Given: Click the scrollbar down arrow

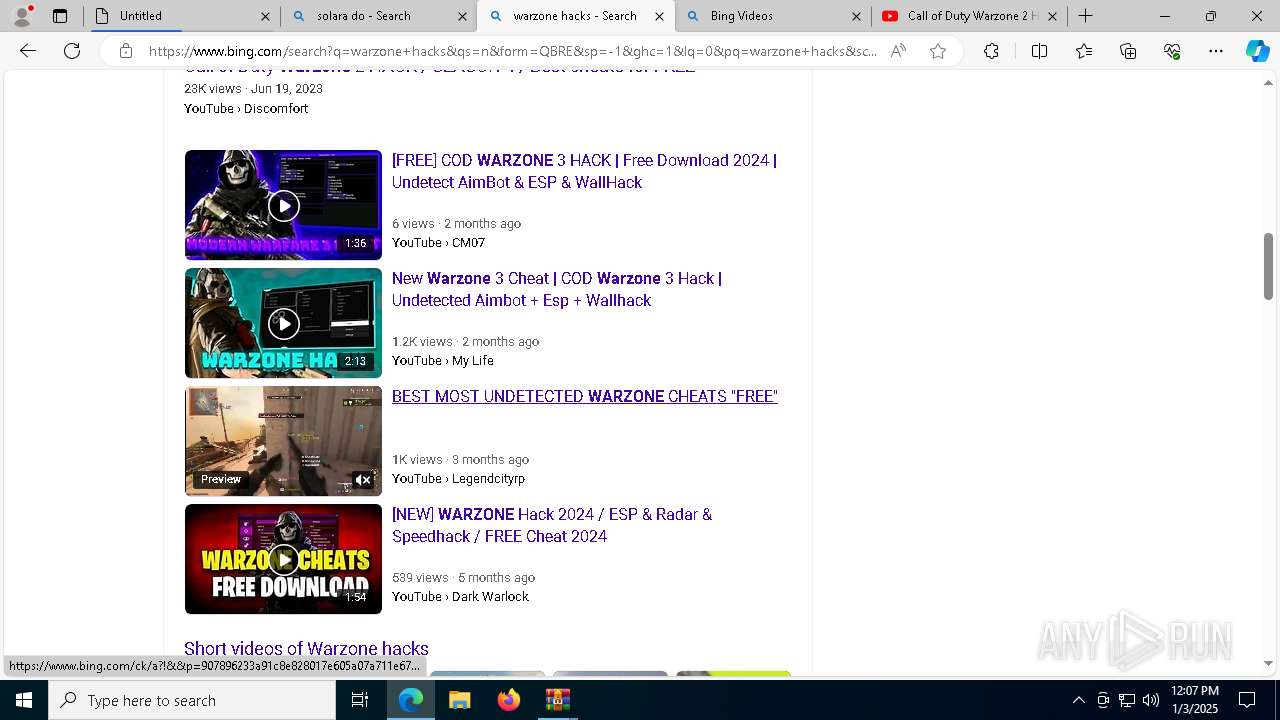Looking at the screenshot, I should (1268, 663).
